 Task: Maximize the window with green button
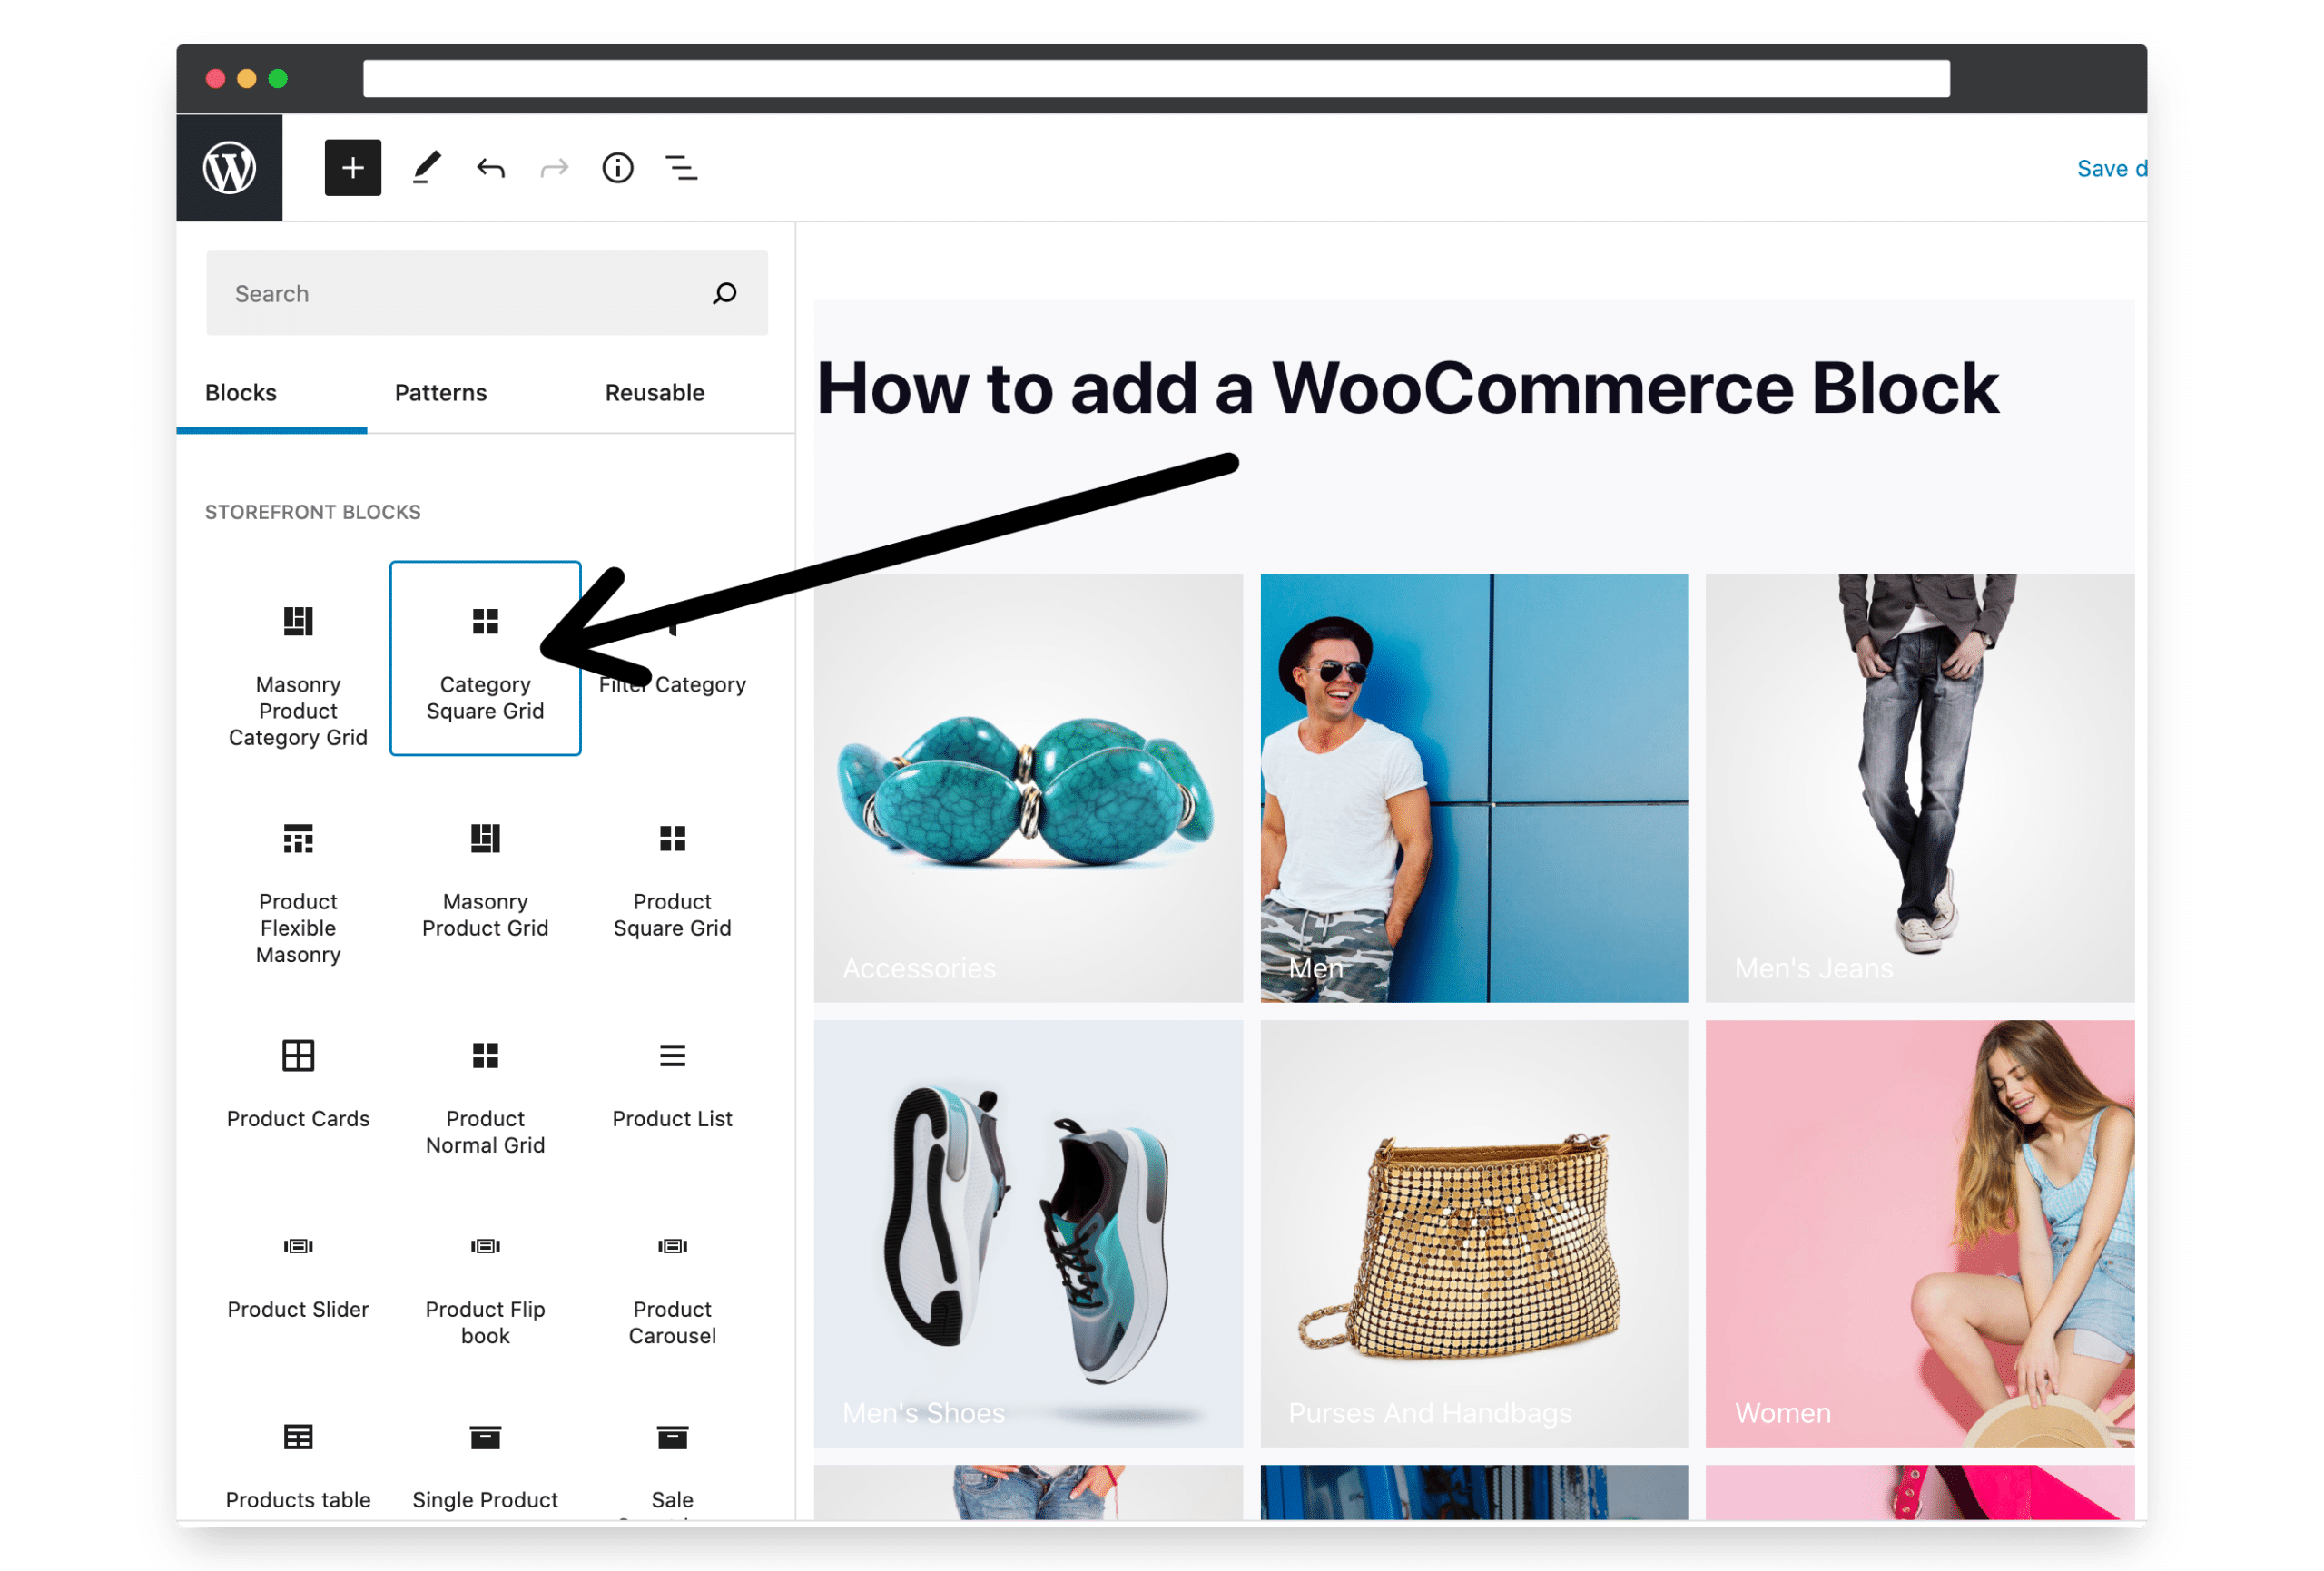(x=278, y=78)
